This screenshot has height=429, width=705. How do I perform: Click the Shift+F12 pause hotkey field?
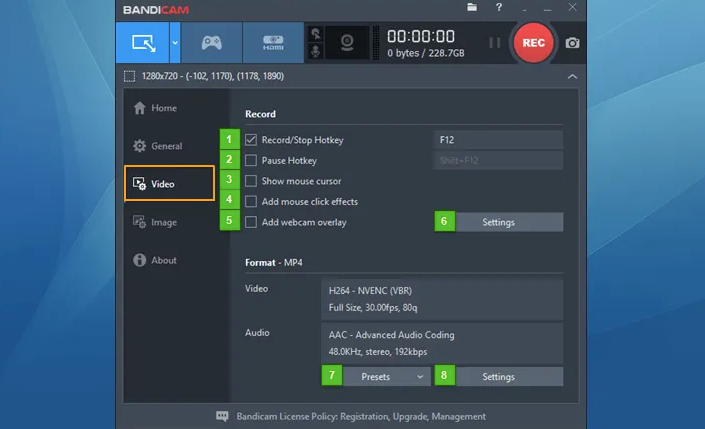[x=498, y=161]
